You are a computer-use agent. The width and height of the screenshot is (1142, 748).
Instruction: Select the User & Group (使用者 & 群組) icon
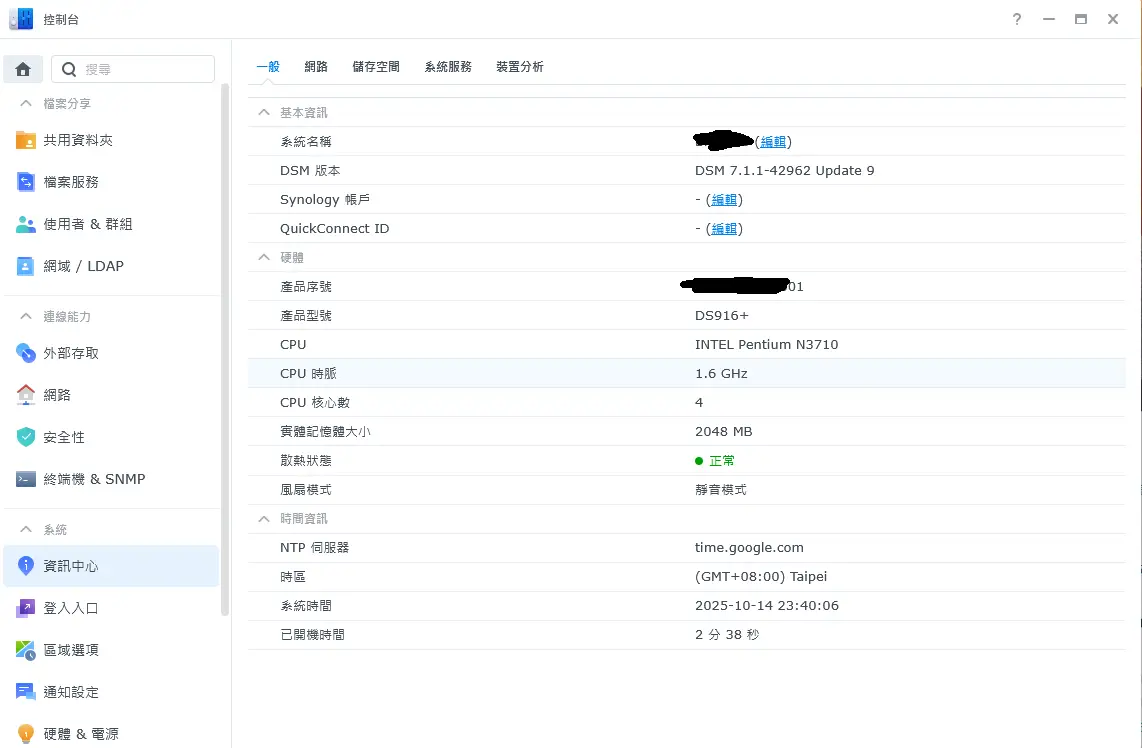(26, 225)
